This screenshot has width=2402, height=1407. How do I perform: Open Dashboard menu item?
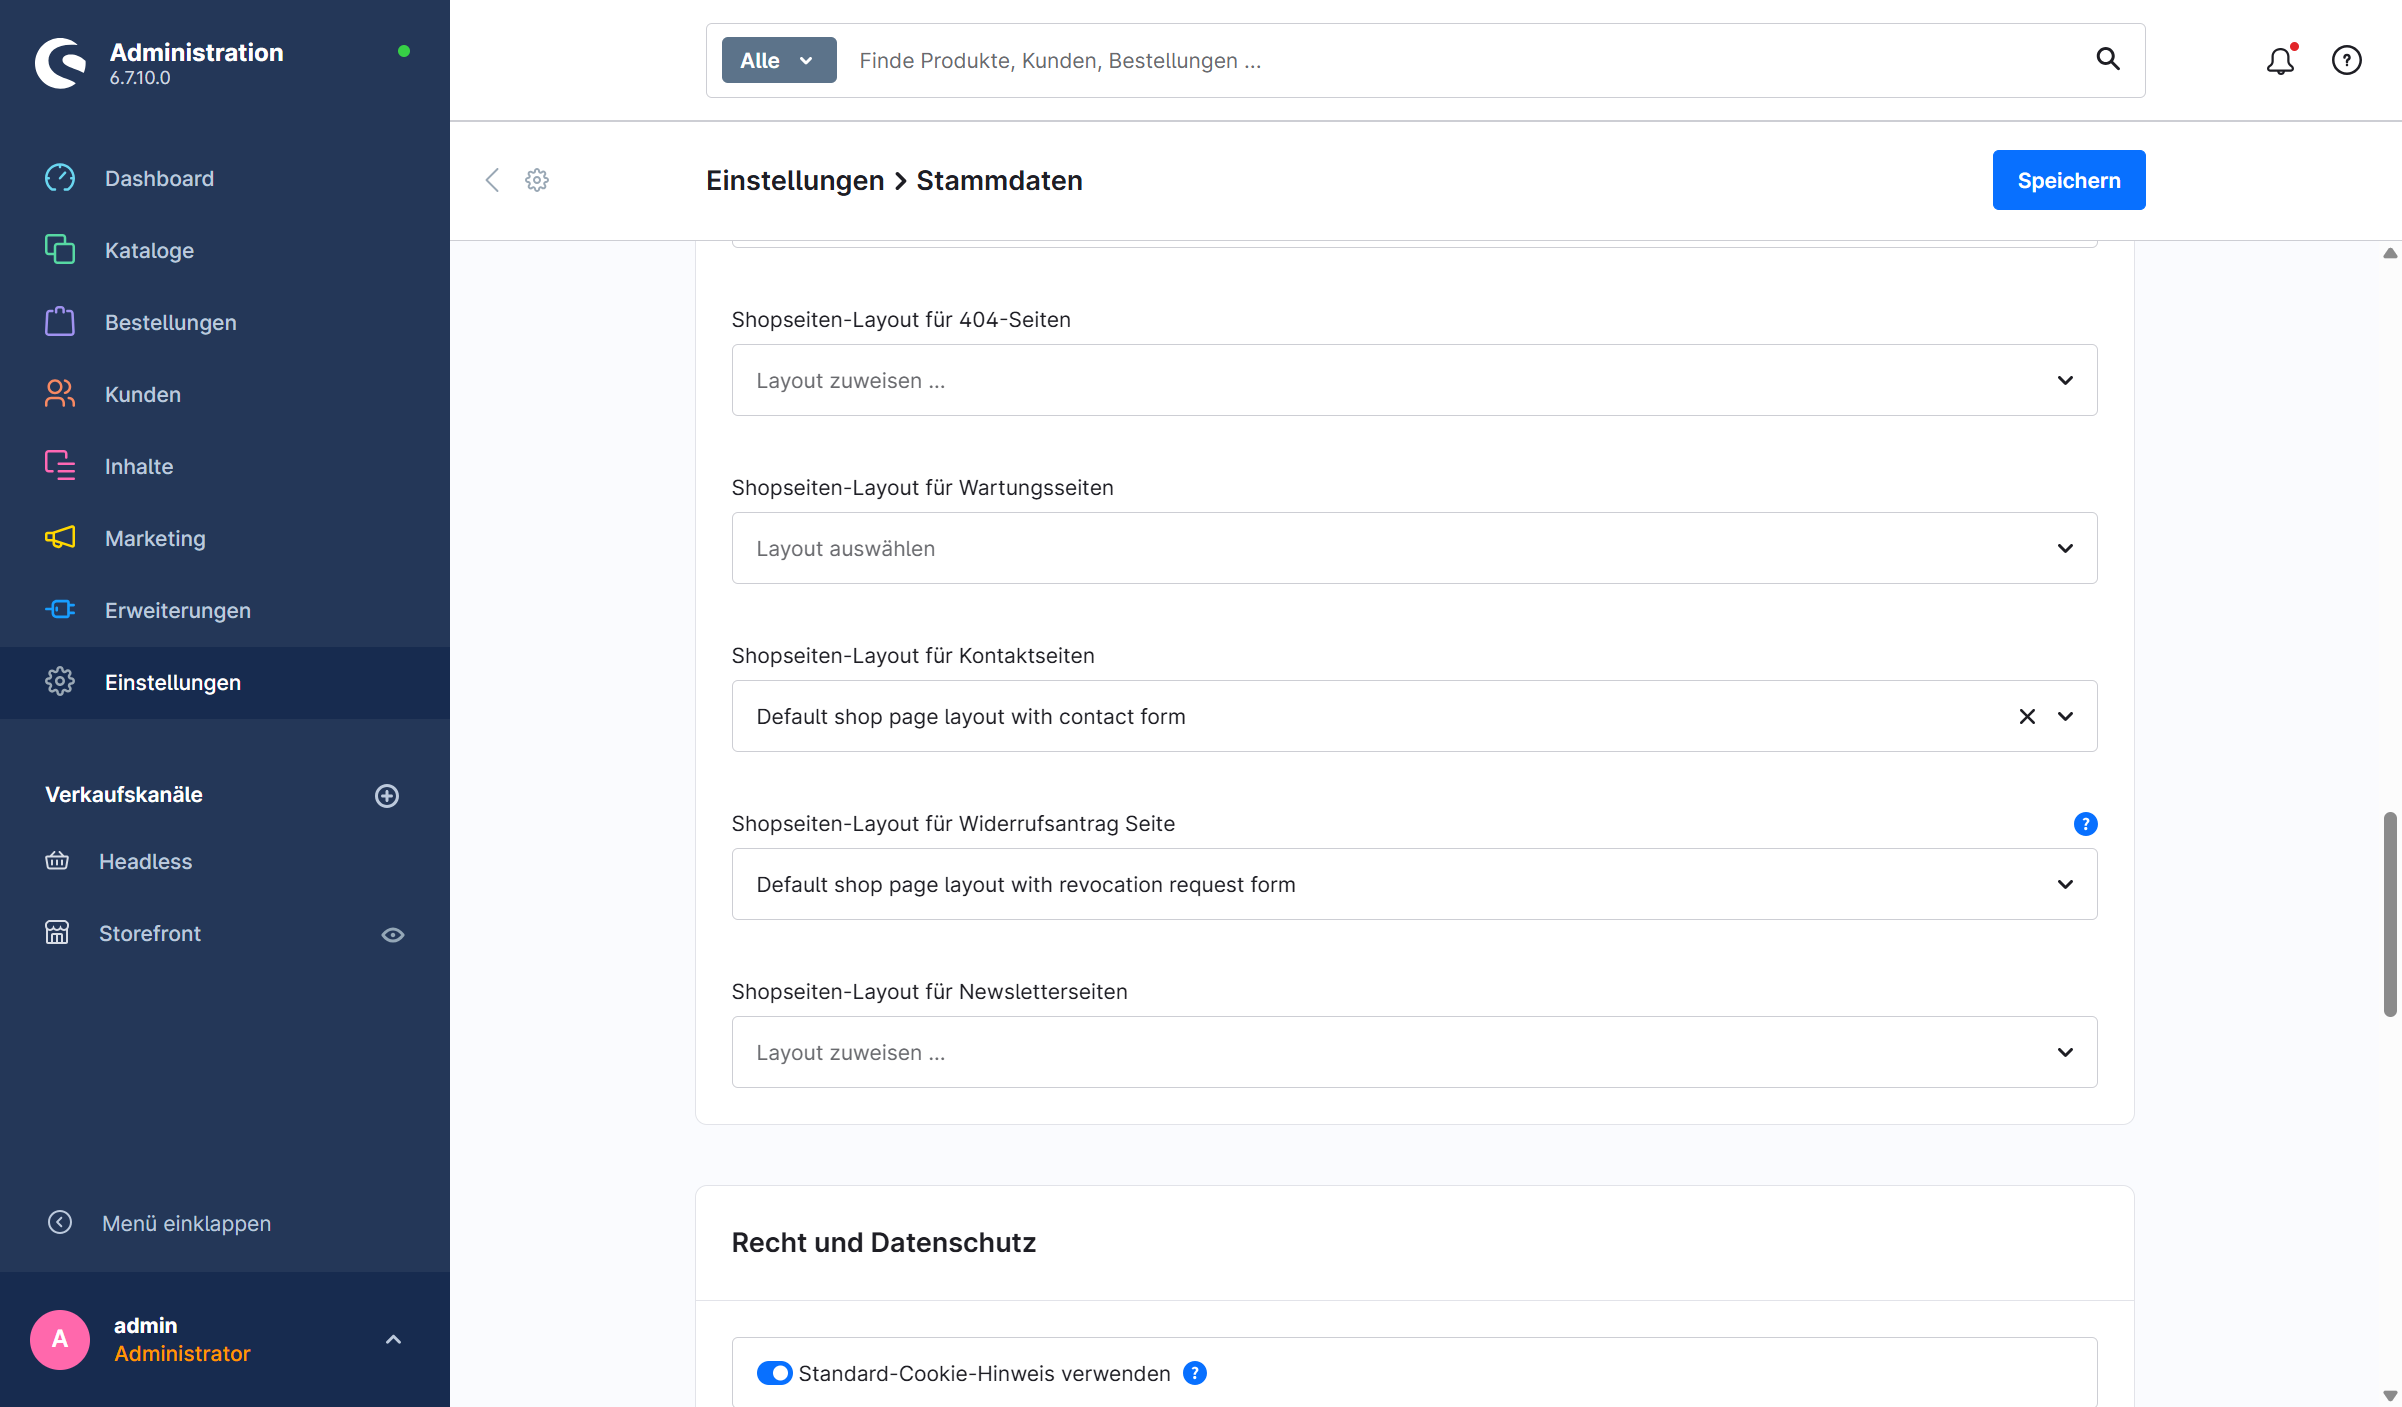click(225, 178)
